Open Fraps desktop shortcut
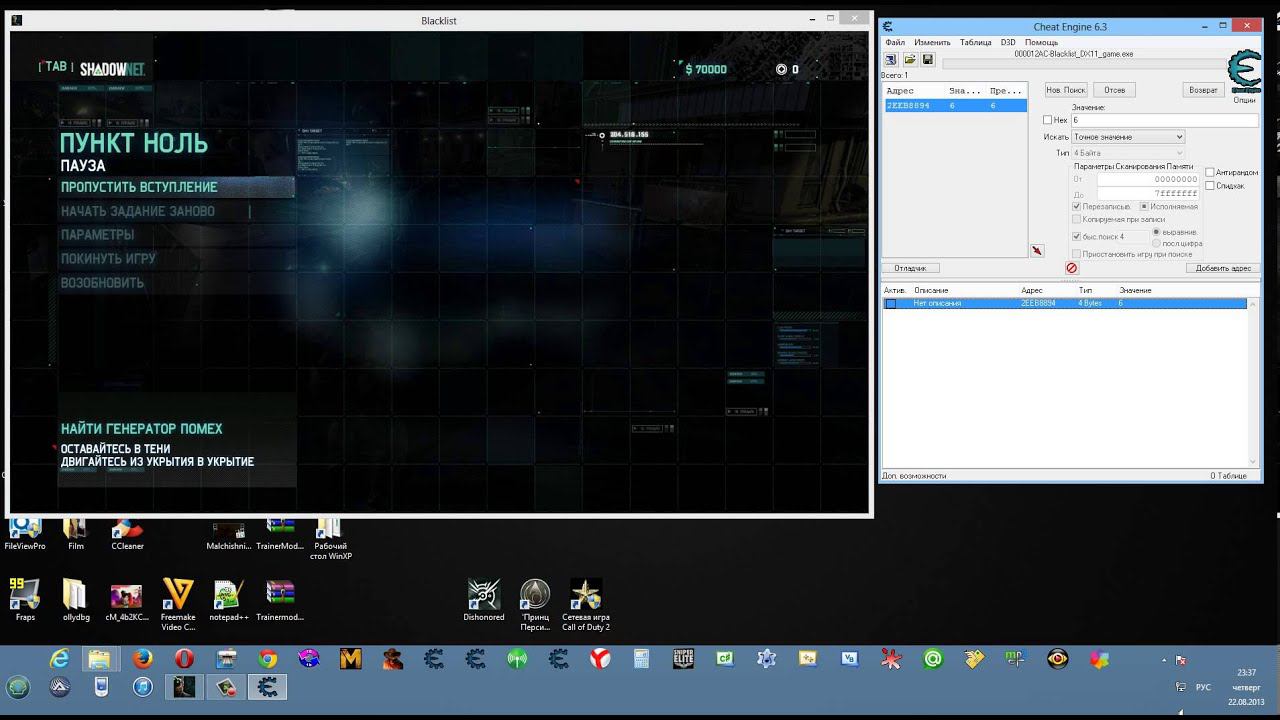1280x720 pixels. [25, 600]
